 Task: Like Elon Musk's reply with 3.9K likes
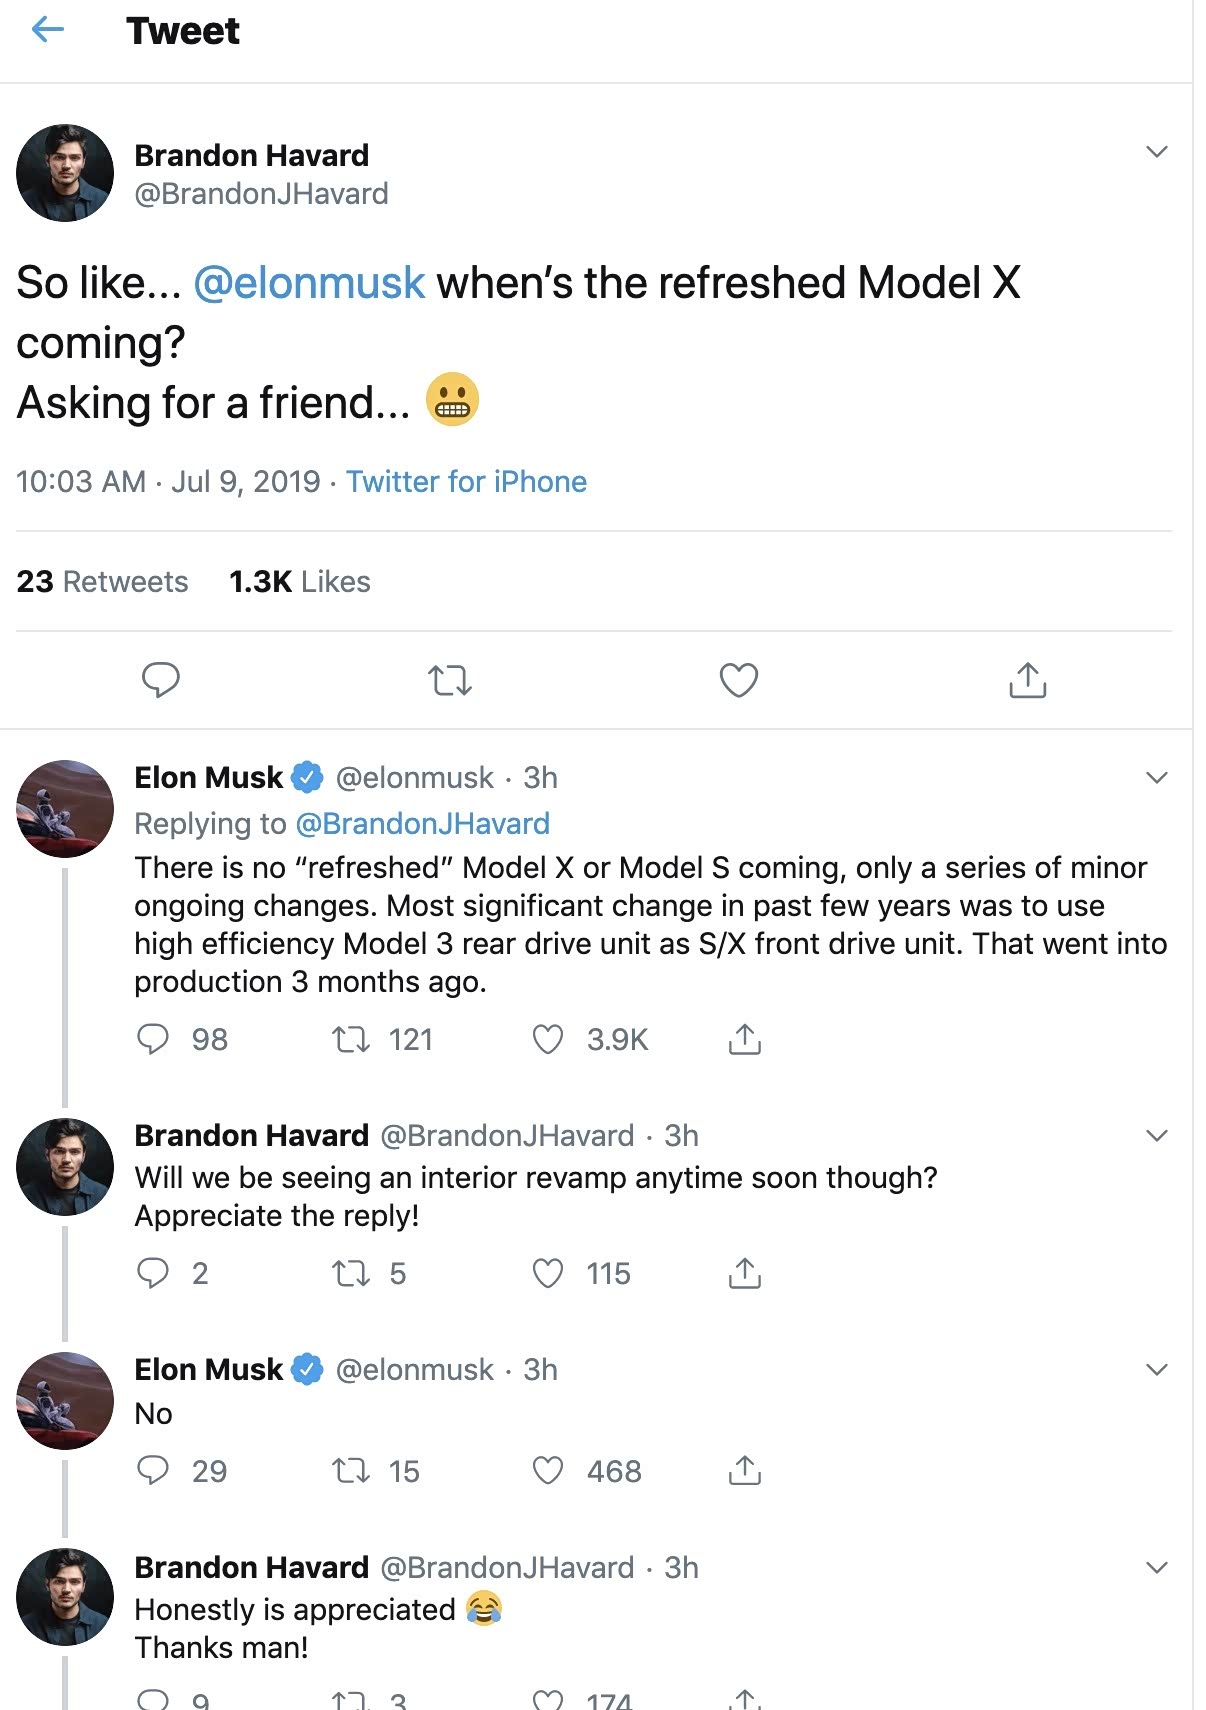click(x=548, y=1040)
